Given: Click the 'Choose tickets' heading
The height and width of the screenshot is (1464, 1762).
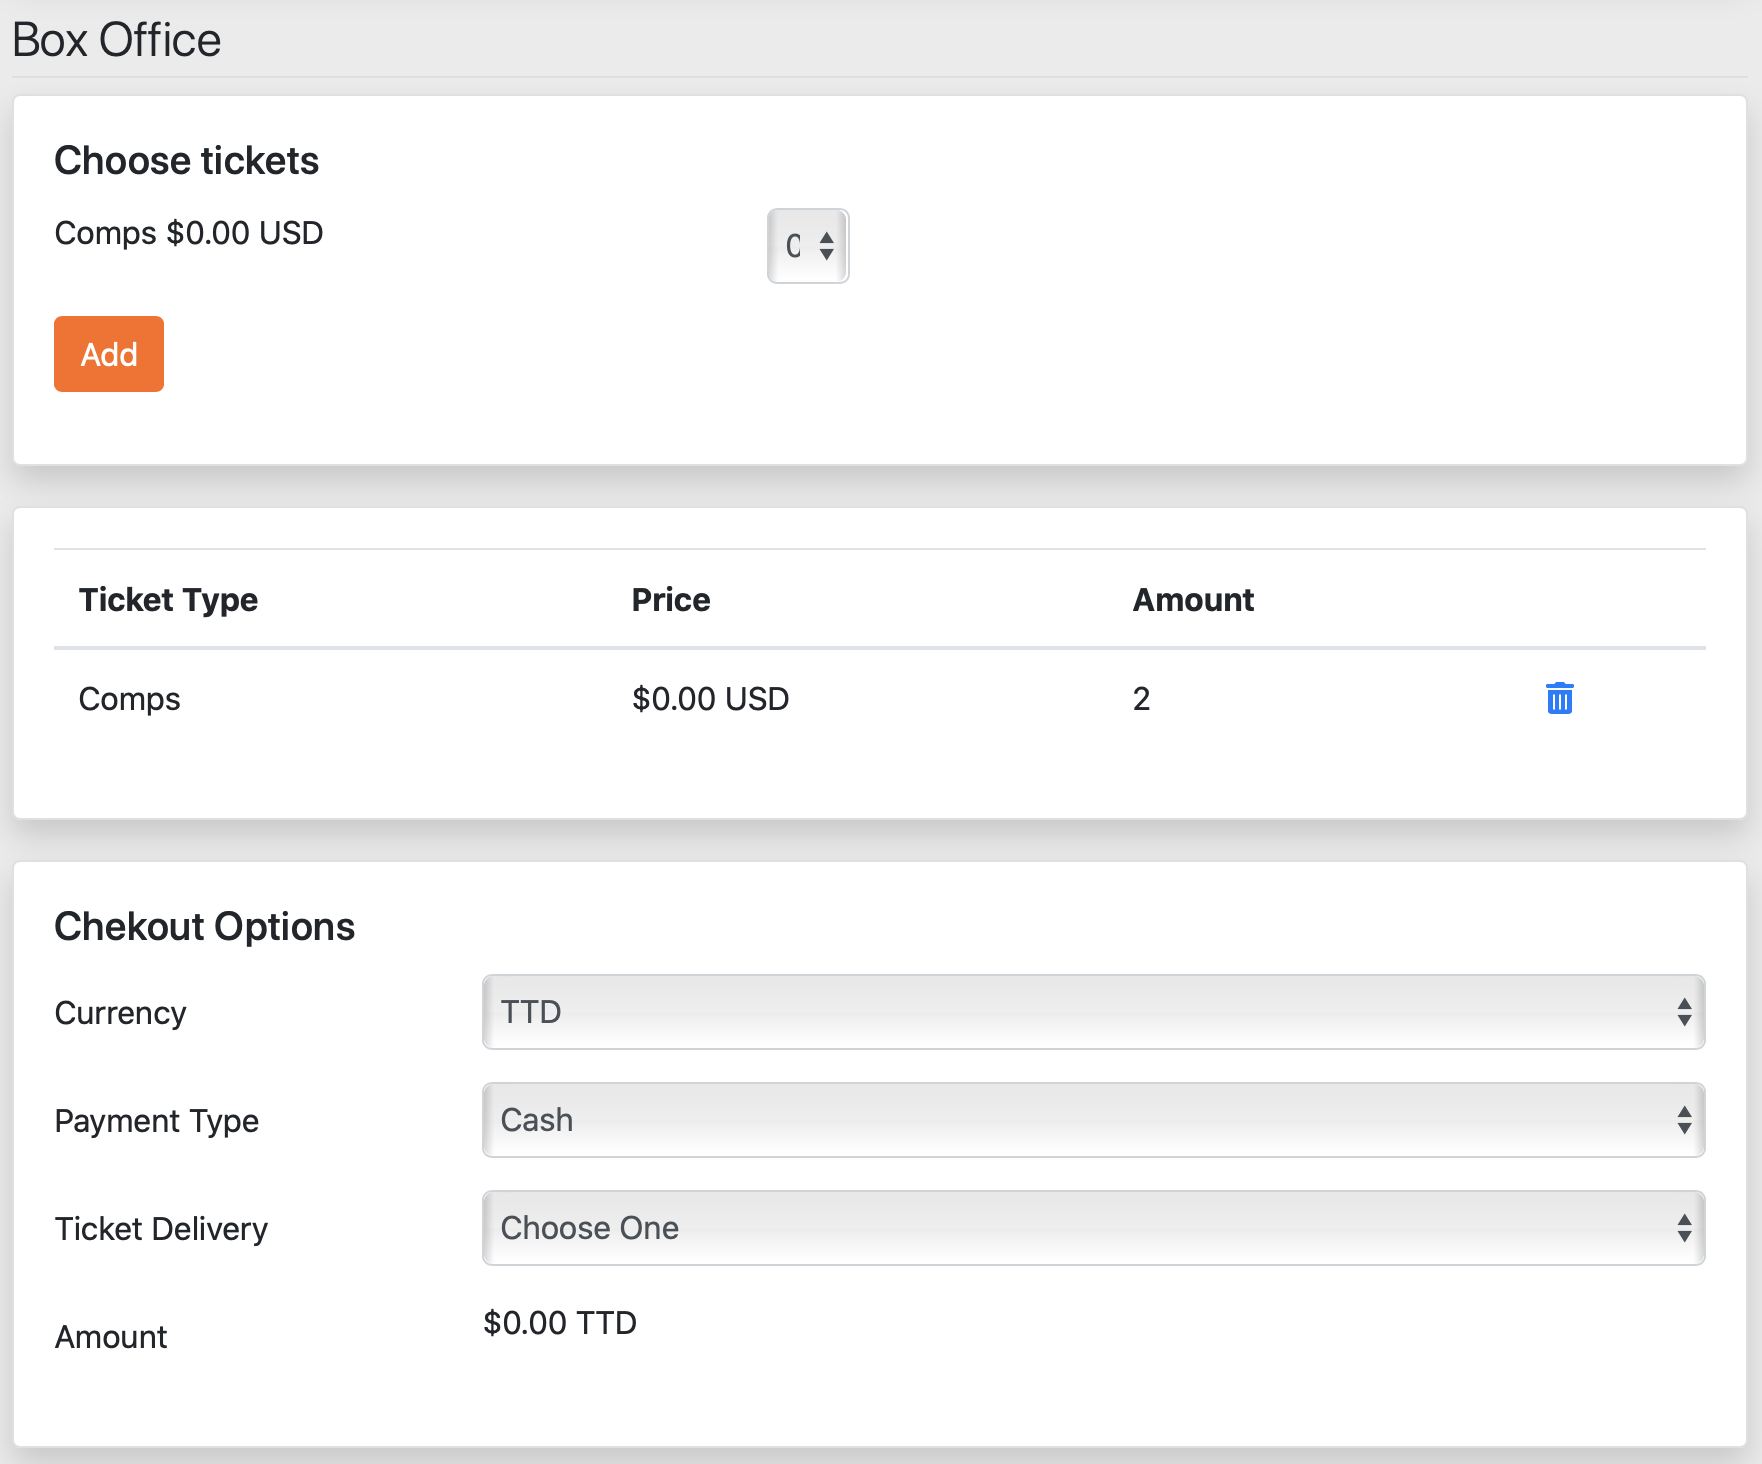Looking at the screenshot, I should 186,161.
